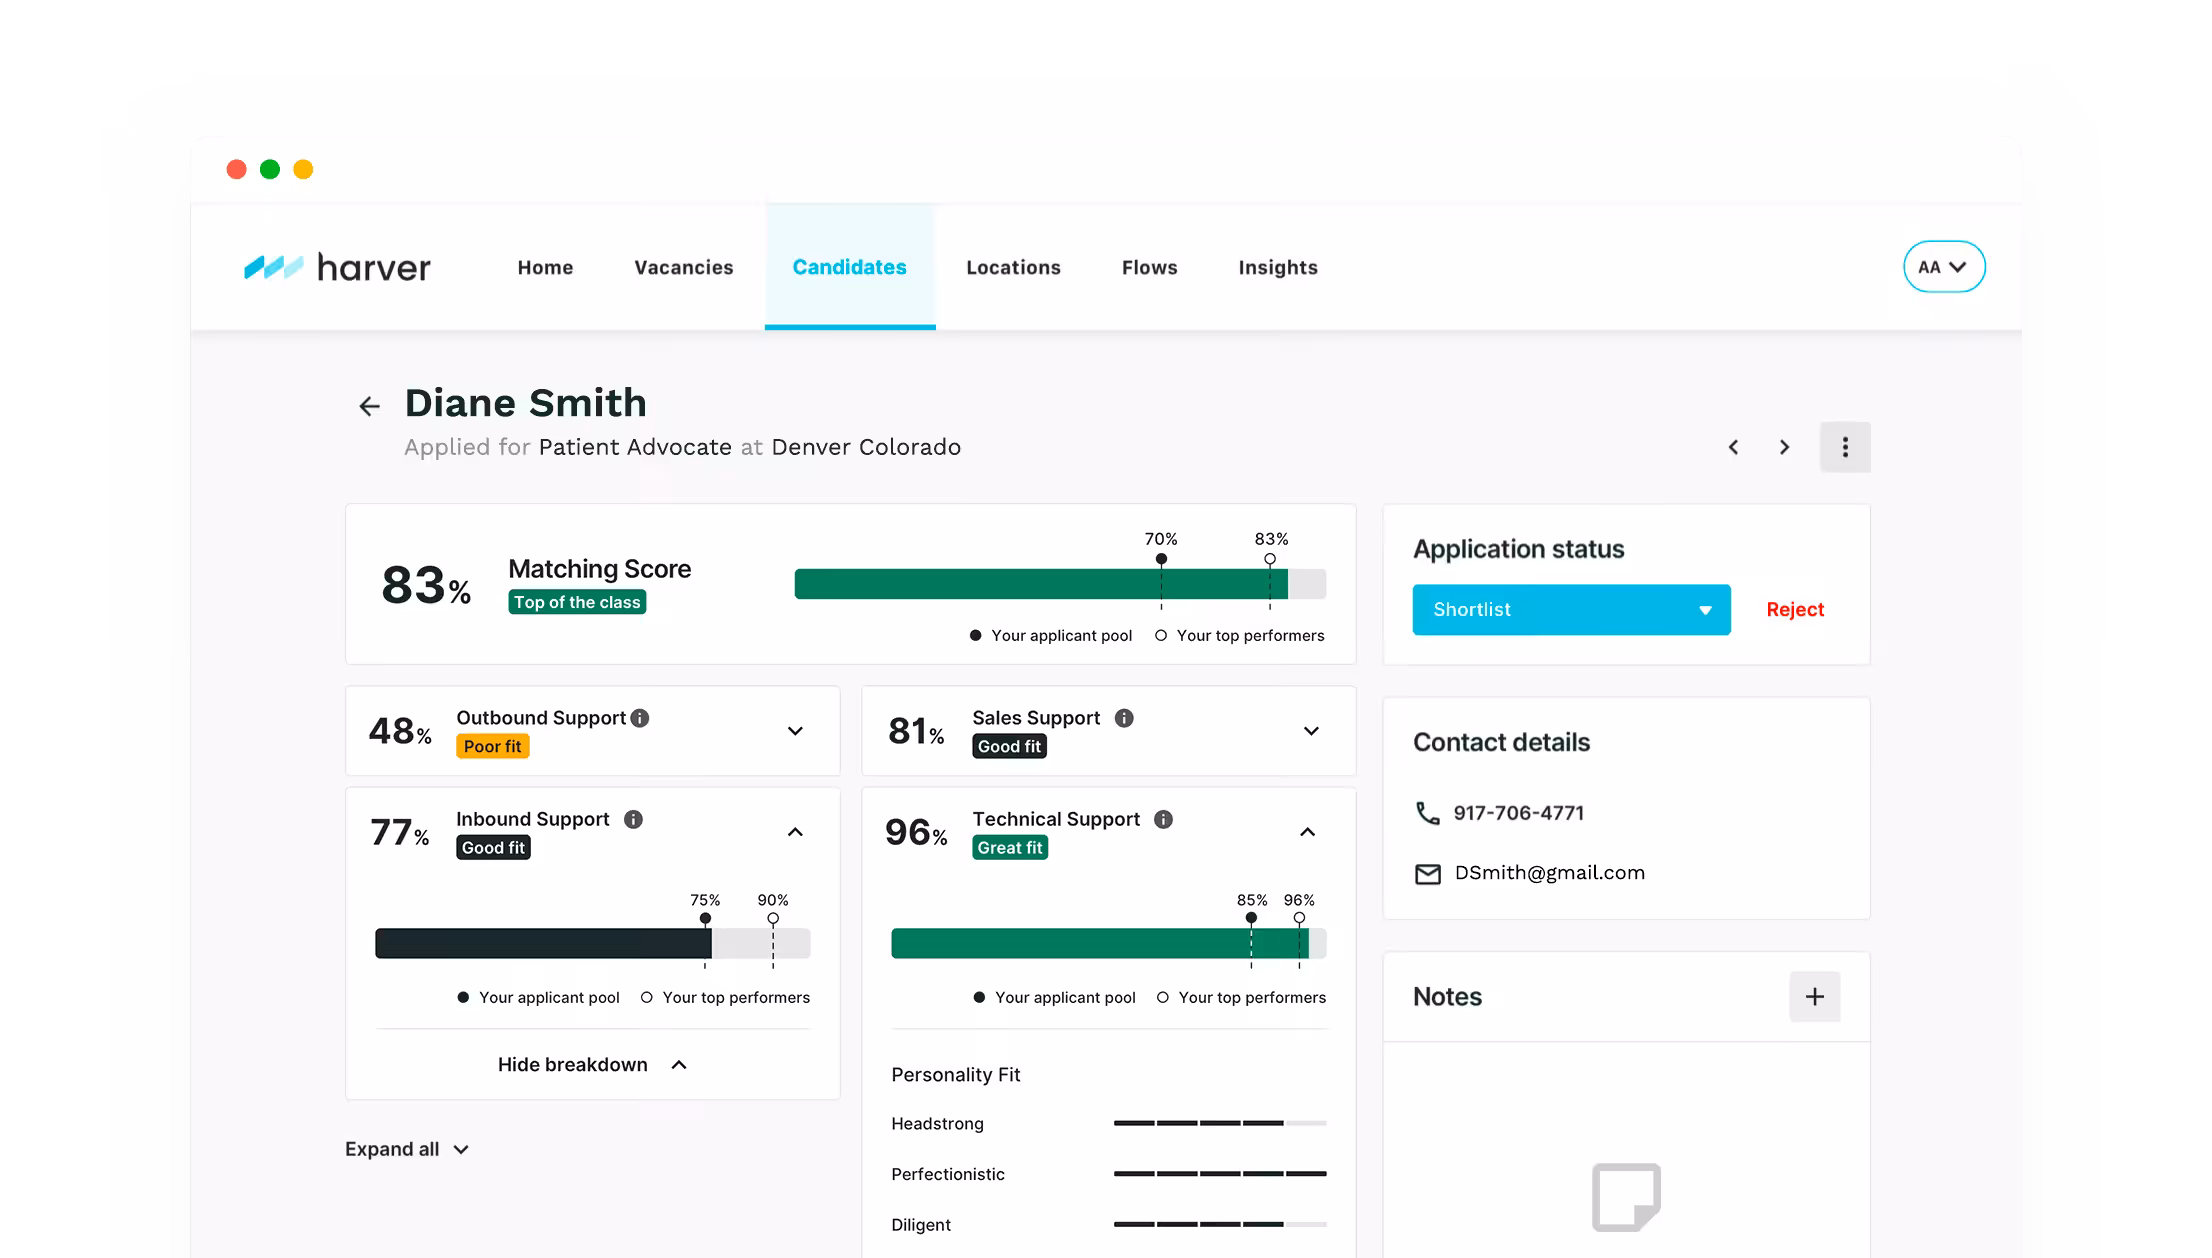Viewport: 2212px width, 1258px height.
Task: View the next candidate with right chevron
Action: tap(1784, 447)
